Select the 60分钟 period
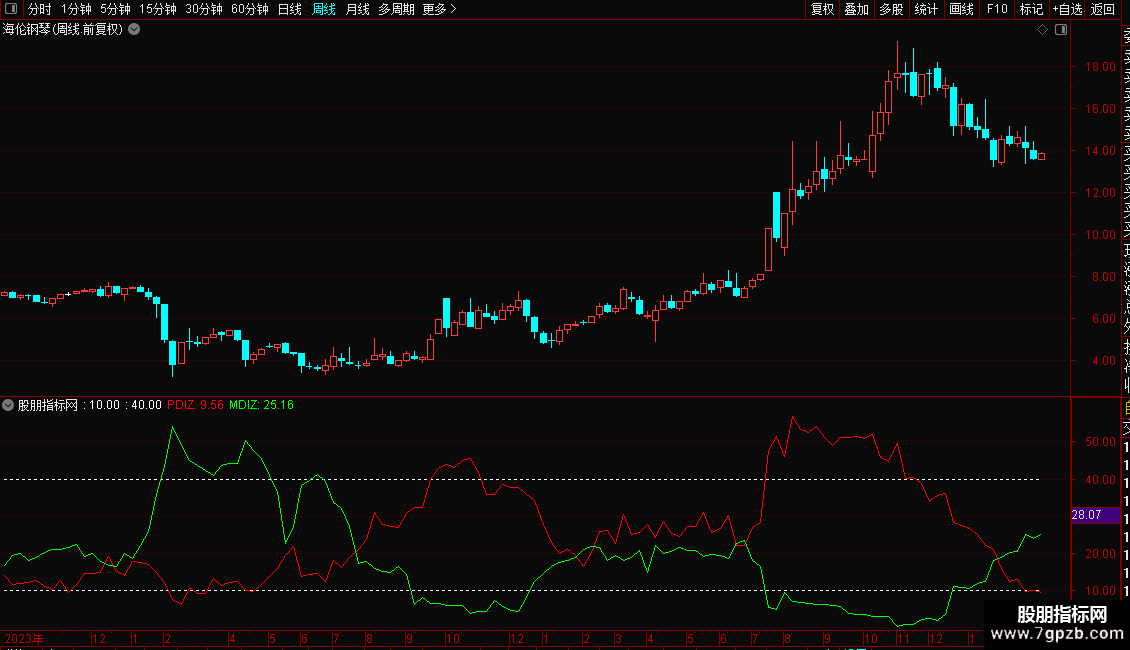This screenshot has height=650, width=1130. (250, 9)
